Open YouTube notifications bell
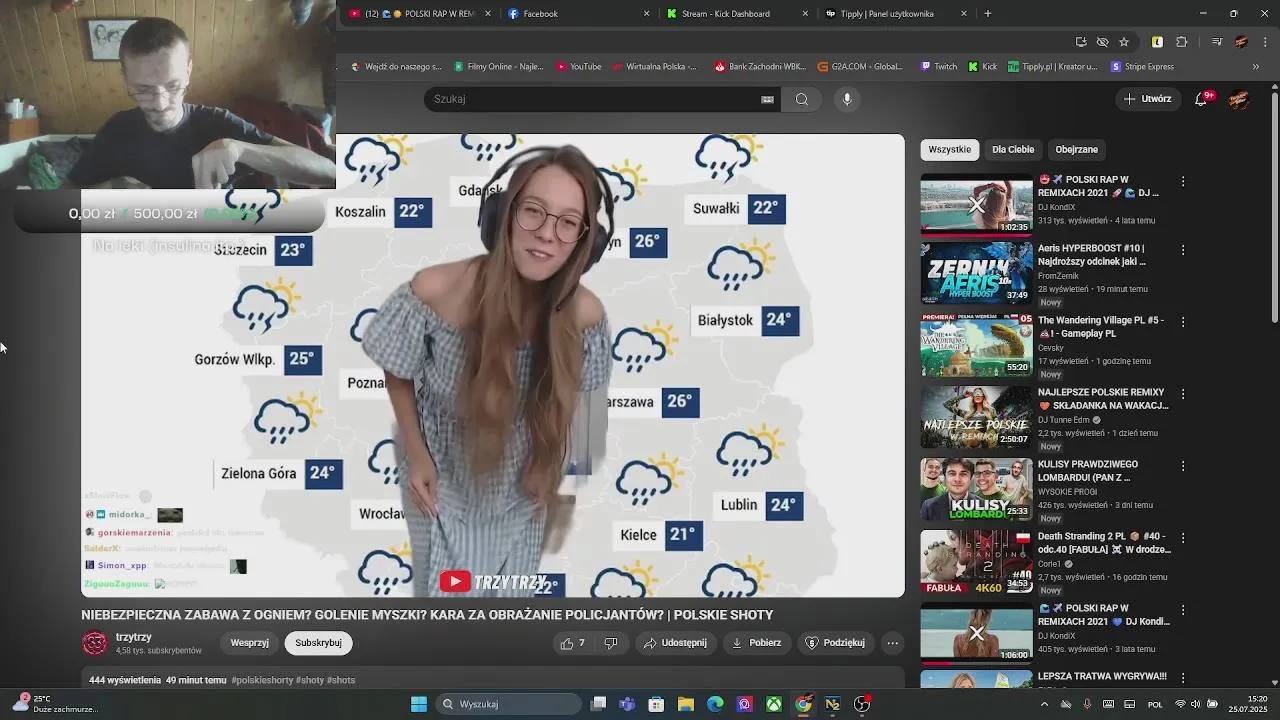 (x=1201, y=99)
